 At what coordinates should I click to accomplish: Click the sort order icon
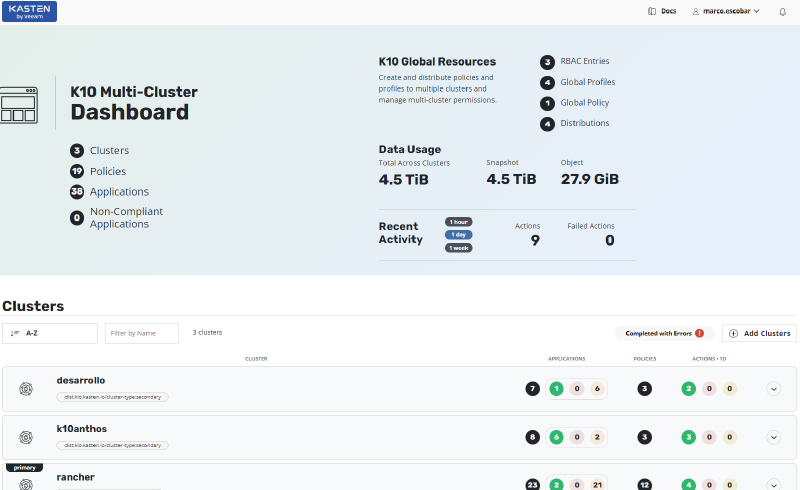click(15, 333)
